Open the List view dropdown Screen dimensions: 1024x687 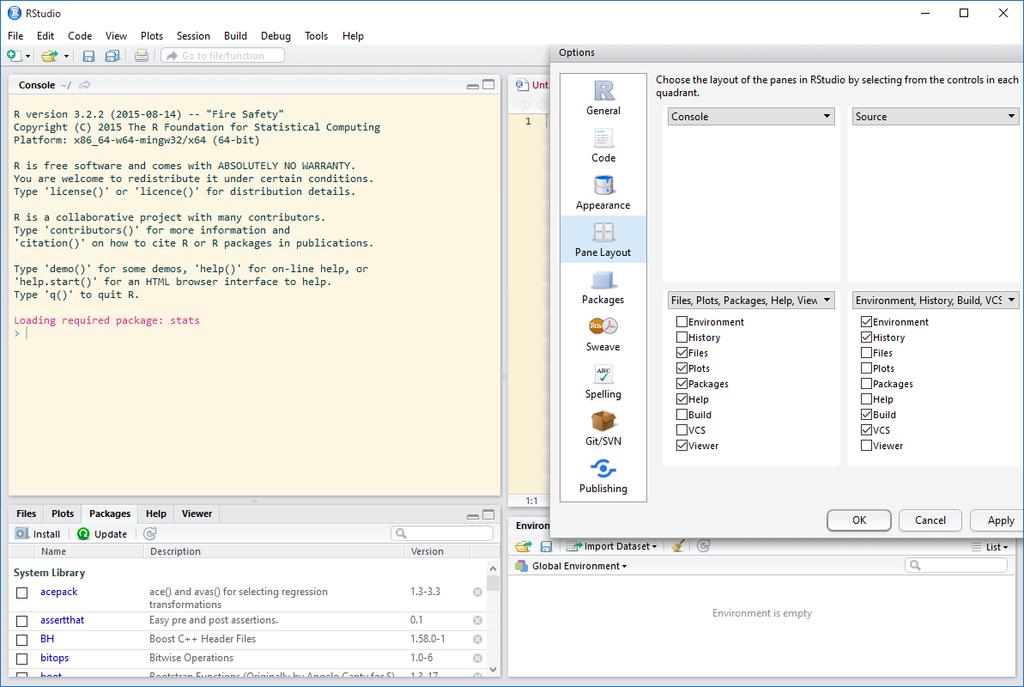990,547
